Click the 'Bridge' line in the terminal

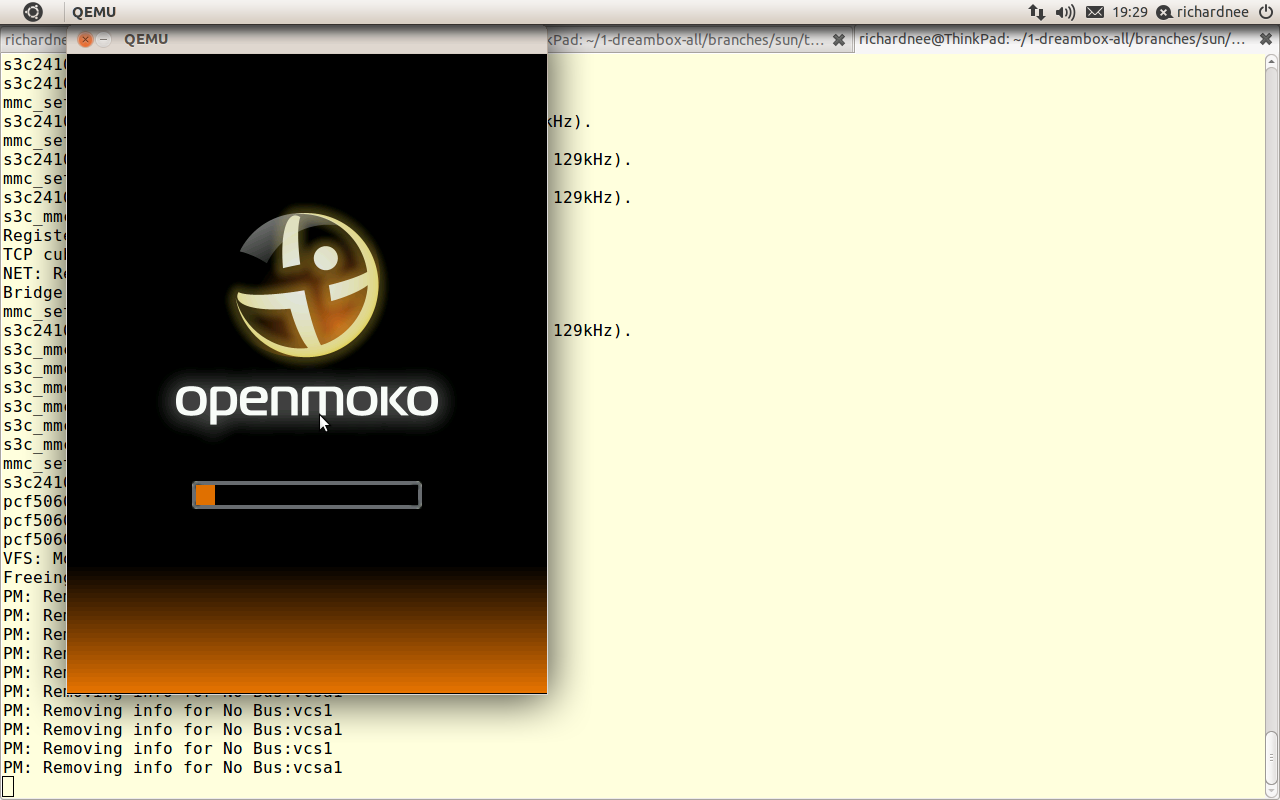tap(34, 293)
